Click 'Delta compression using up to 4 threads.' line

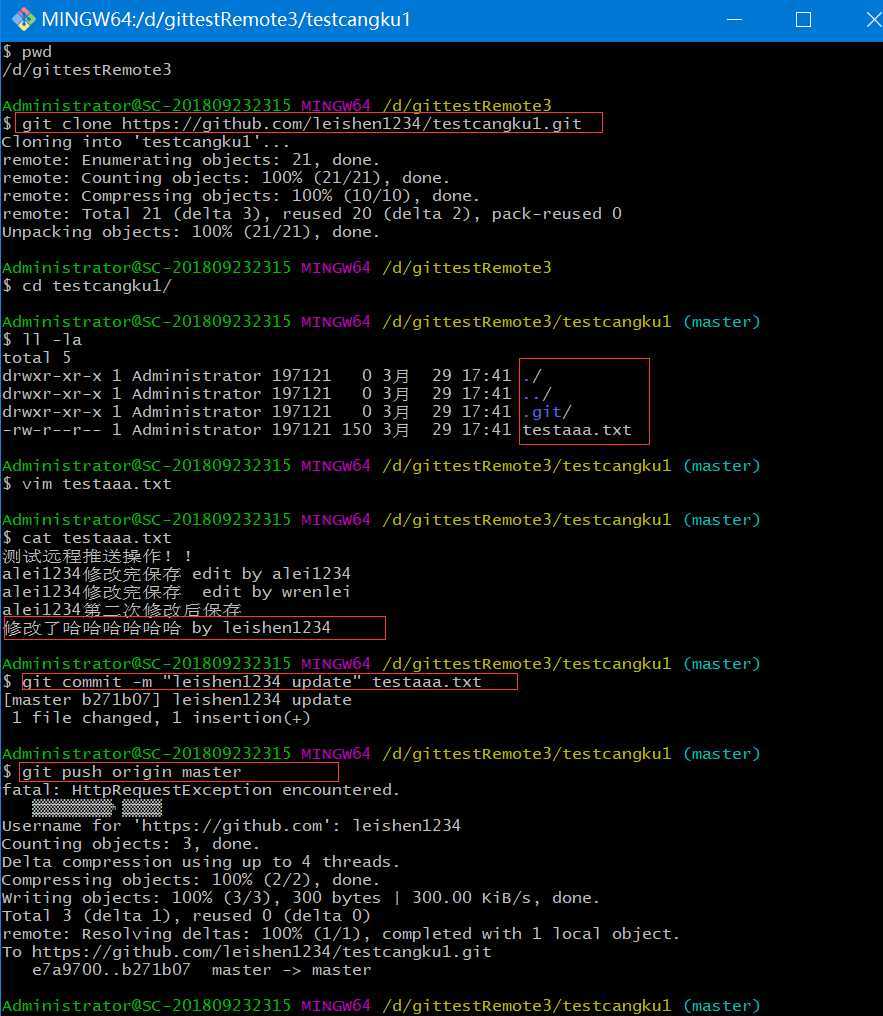pos(201,862)
